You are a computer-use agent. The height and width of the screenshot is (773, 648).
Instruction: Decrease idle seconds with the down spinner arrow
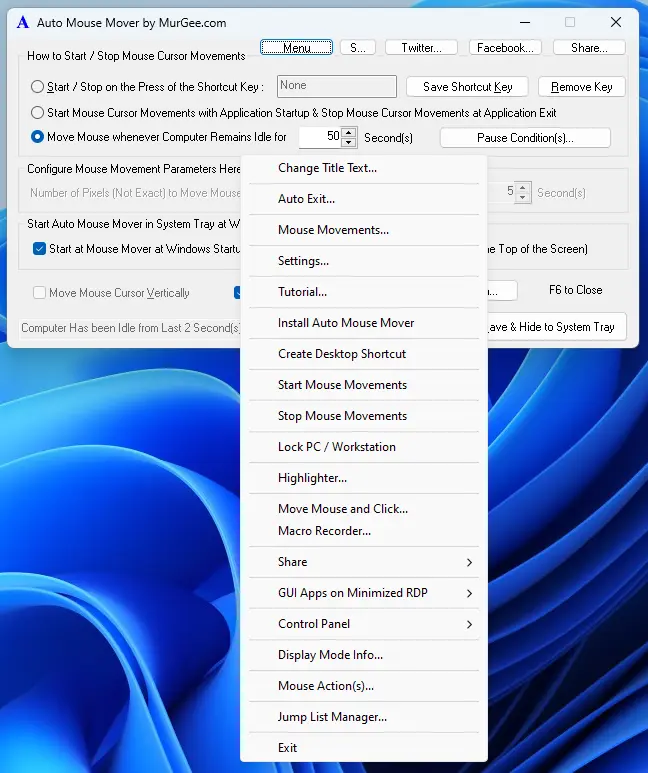tap(349, 142)
